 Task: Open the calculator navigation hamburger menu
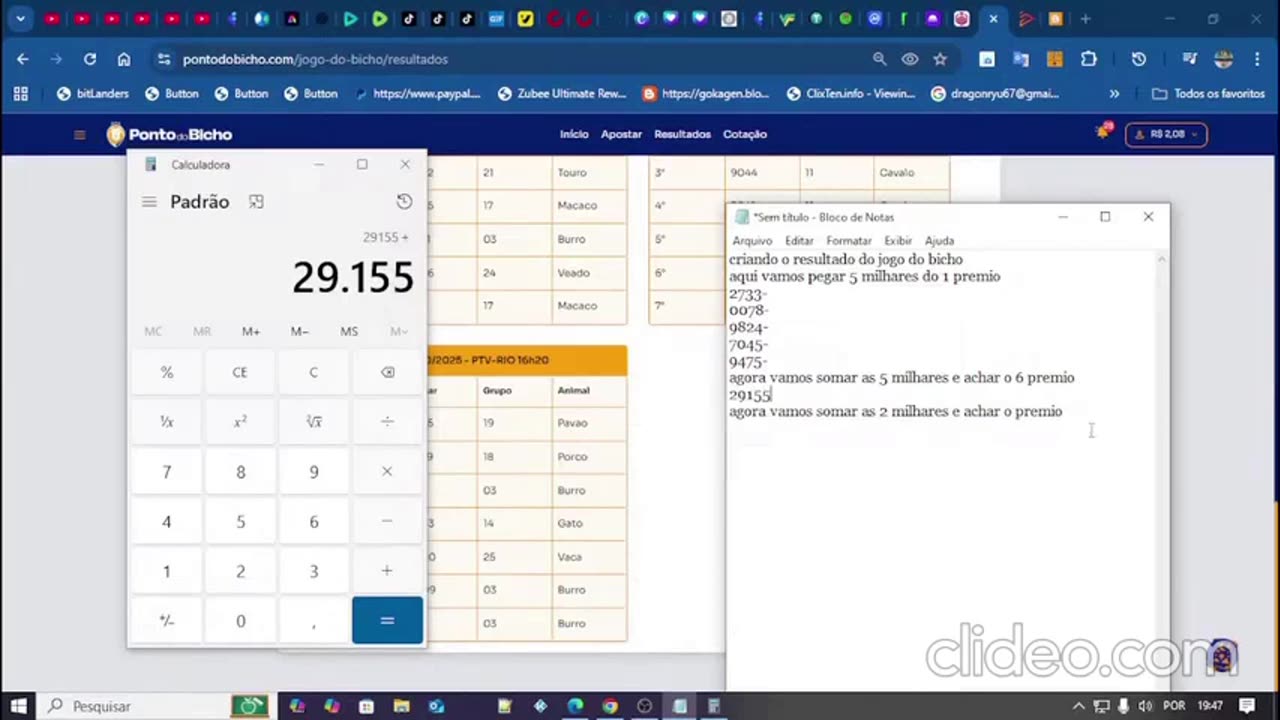tap(149, 202)
